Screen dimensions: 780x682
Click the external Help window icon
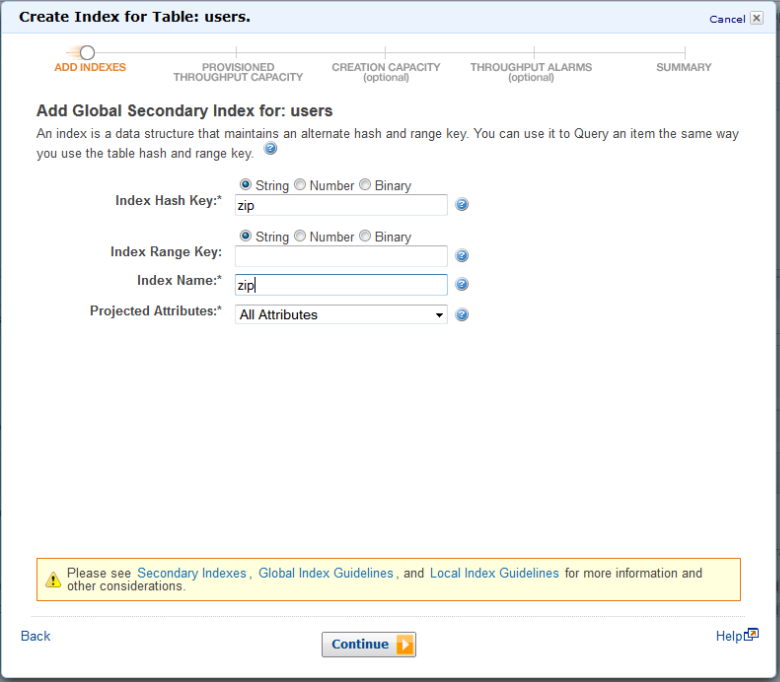coord(752,635)
